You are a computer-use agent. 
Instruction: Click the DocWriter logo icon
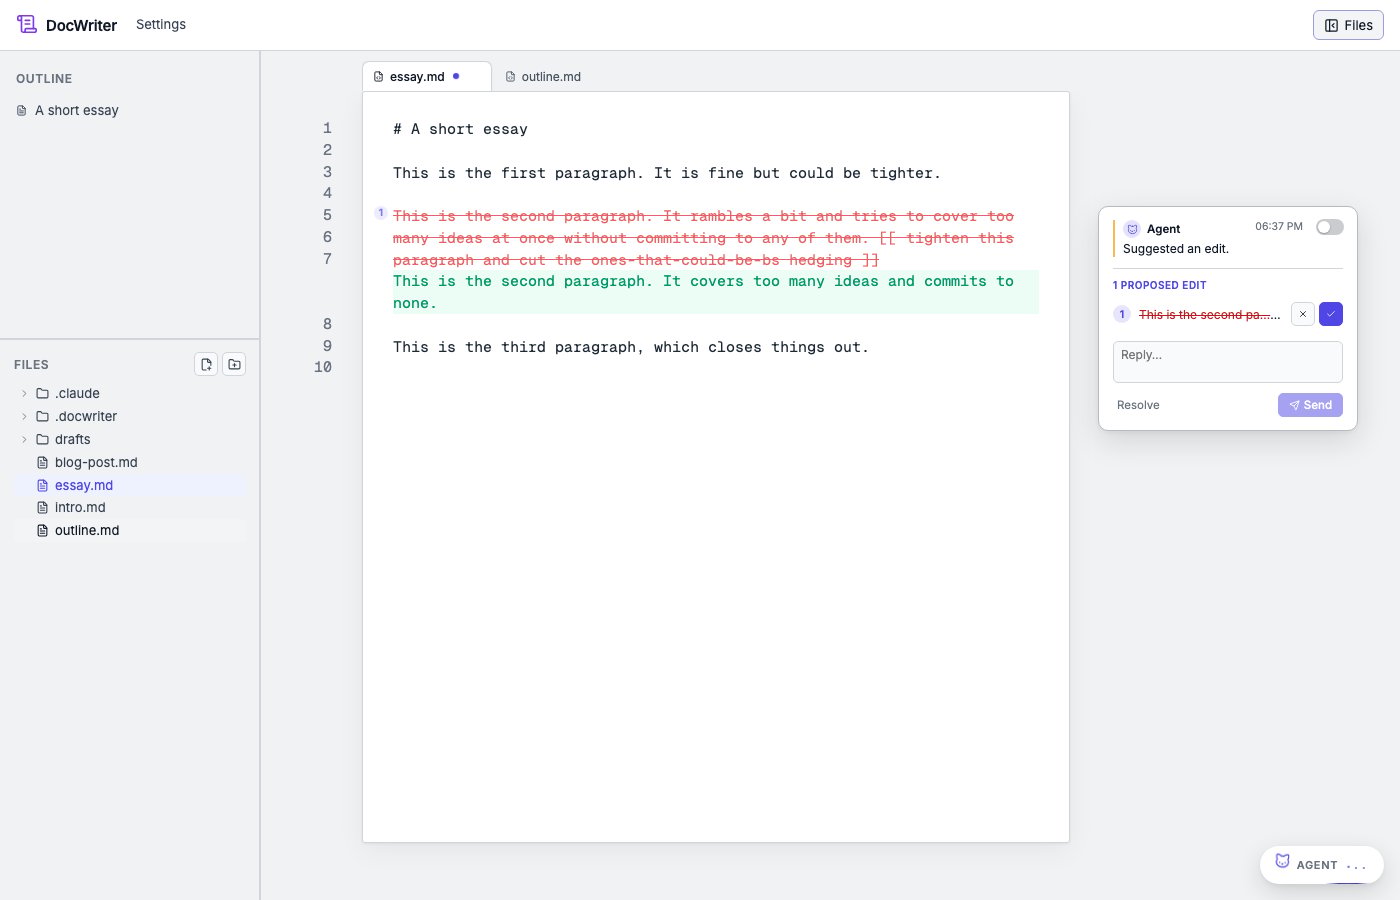point(27,24)
